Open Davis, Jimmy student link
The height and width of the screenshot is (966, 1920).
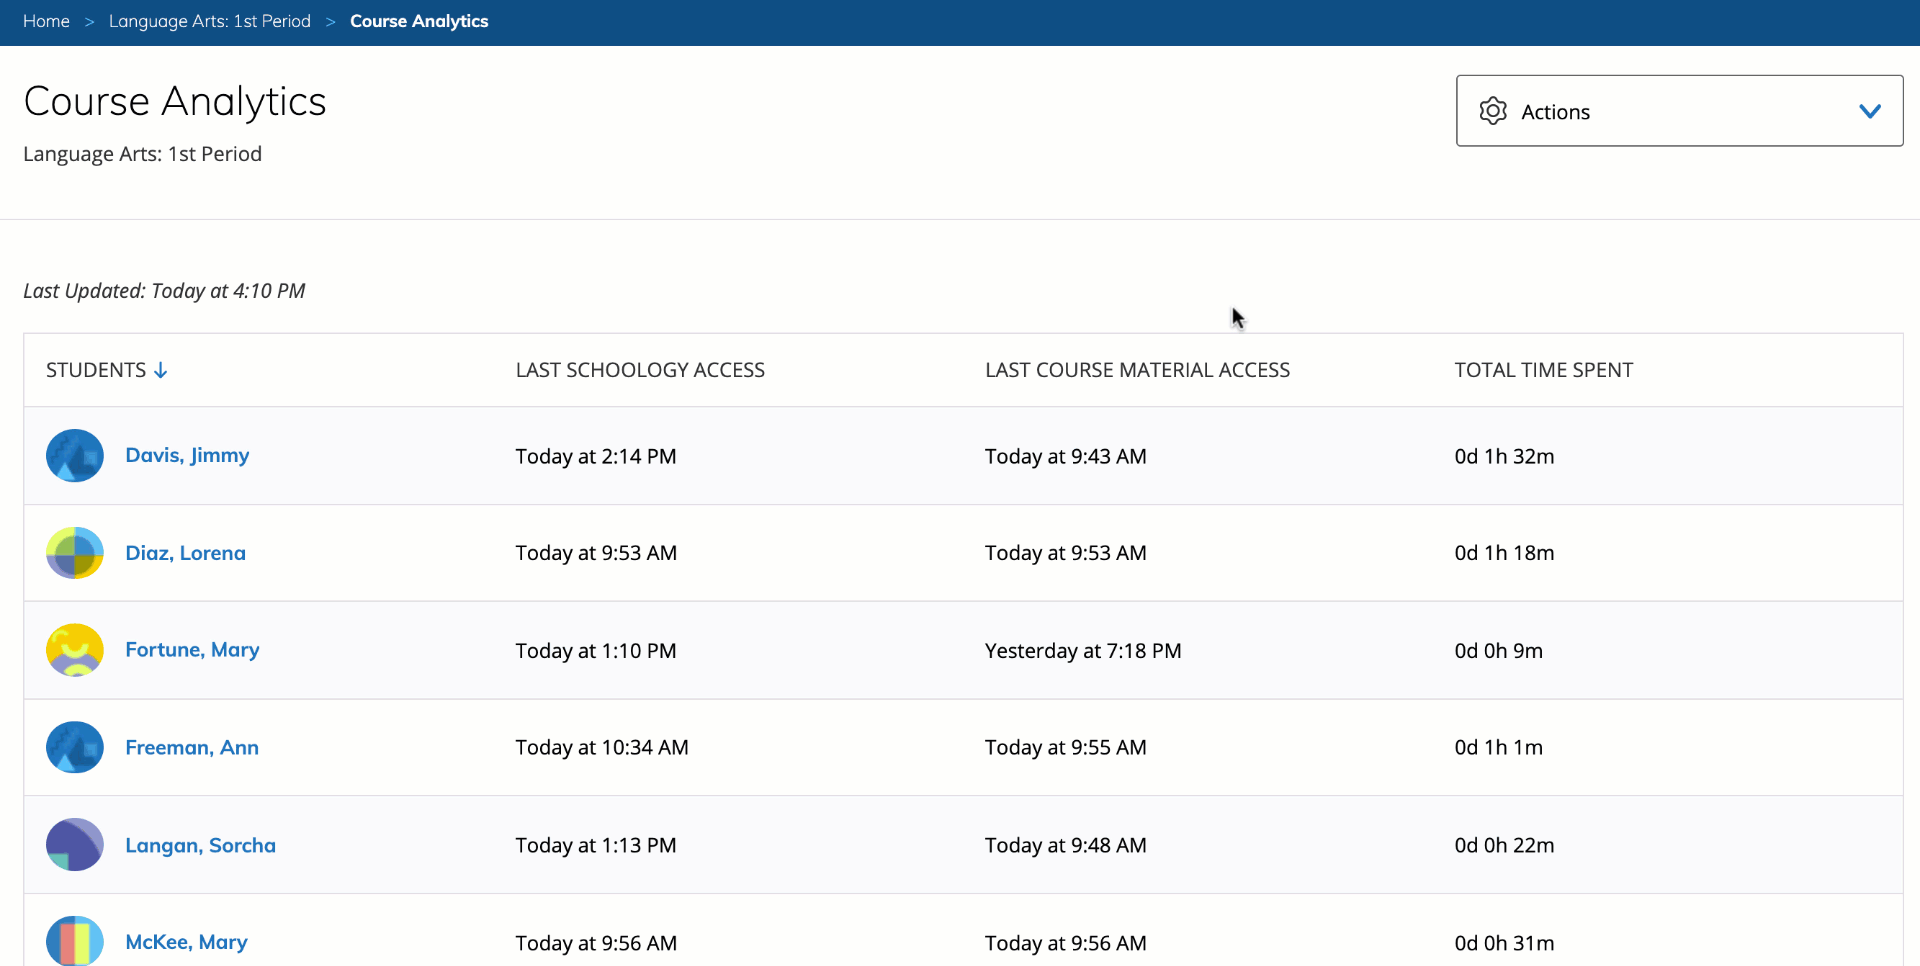pyautogui.click(x=187, y=455)
